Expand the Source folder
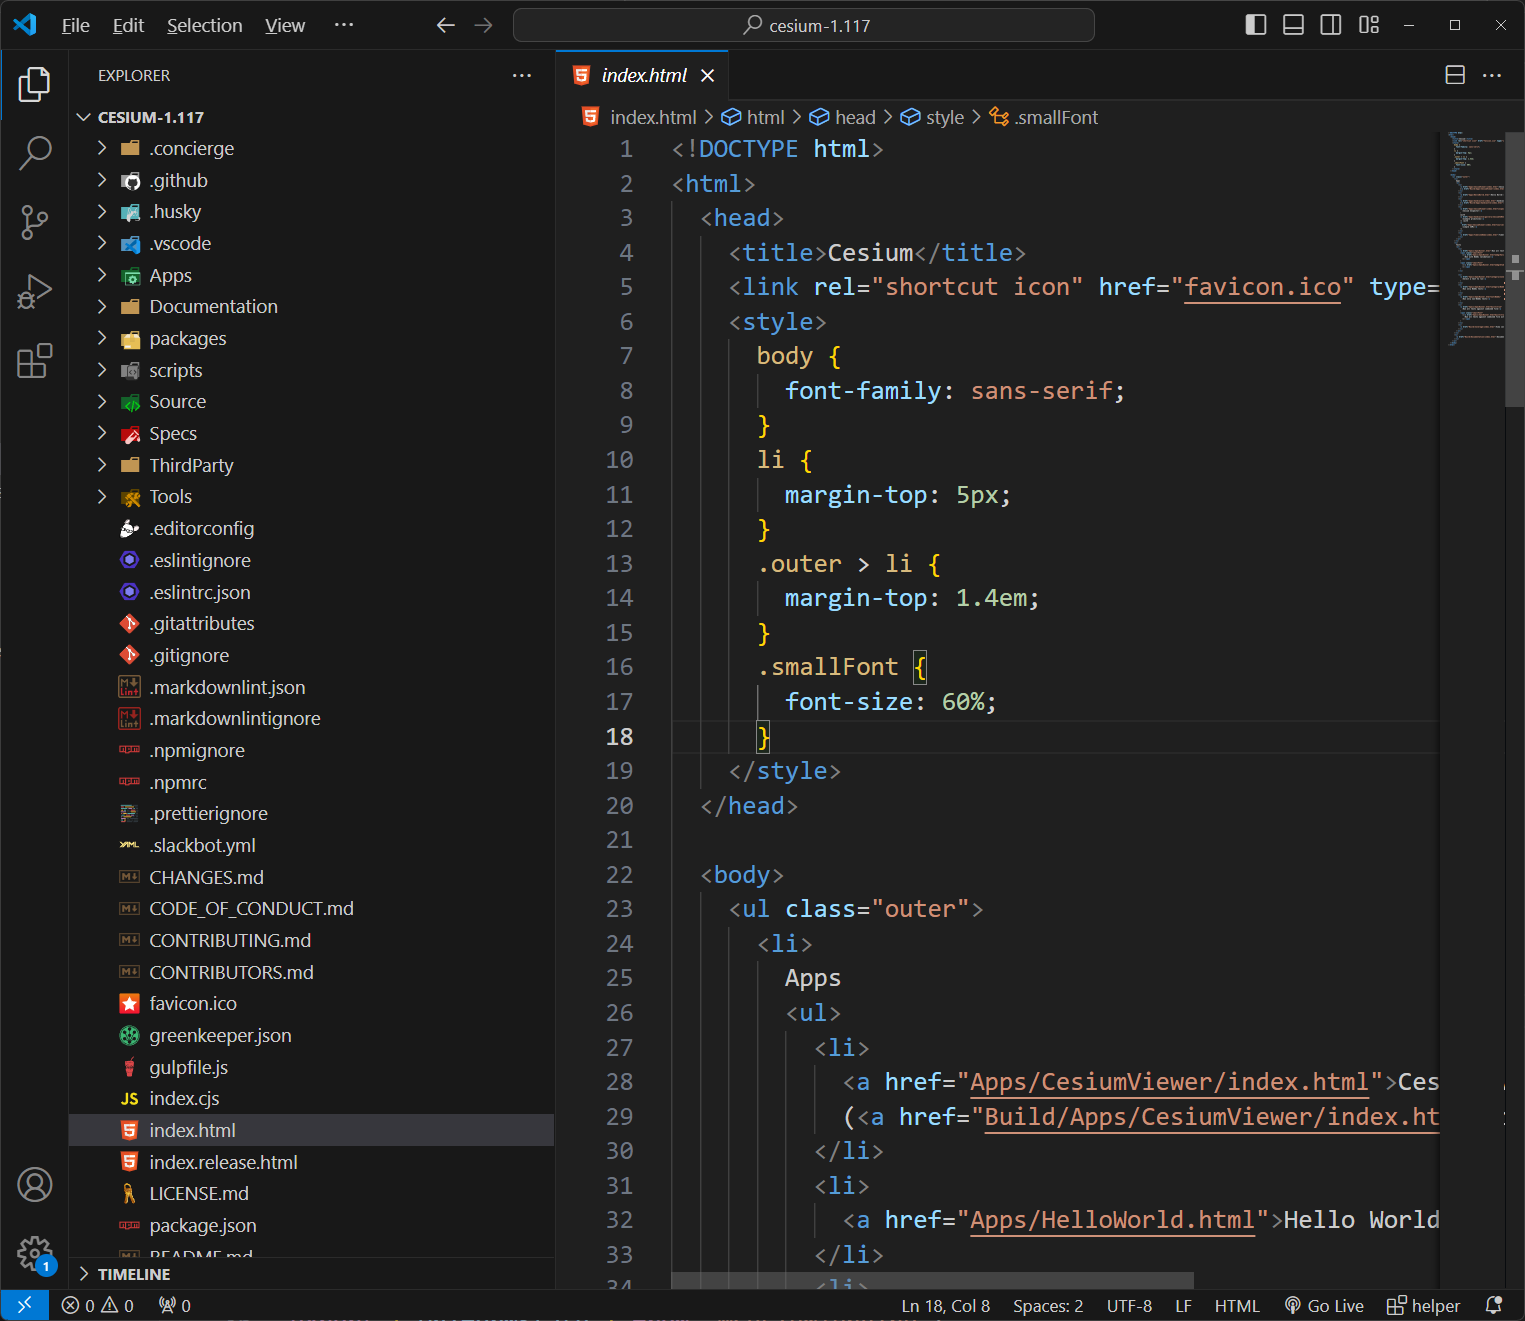The image size is (1525, 1321). click(312, 402)
